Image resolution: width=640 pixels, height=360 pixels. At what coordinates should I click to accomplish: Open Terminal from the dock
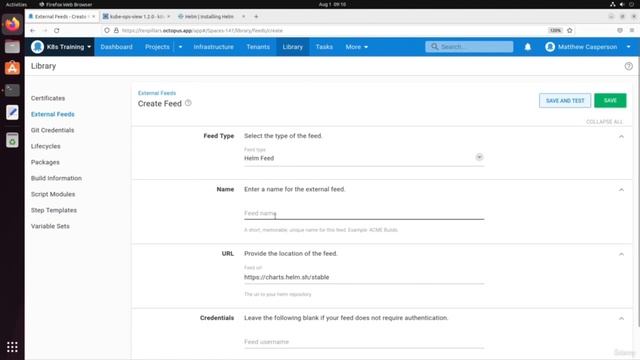(x=12, y=90)
